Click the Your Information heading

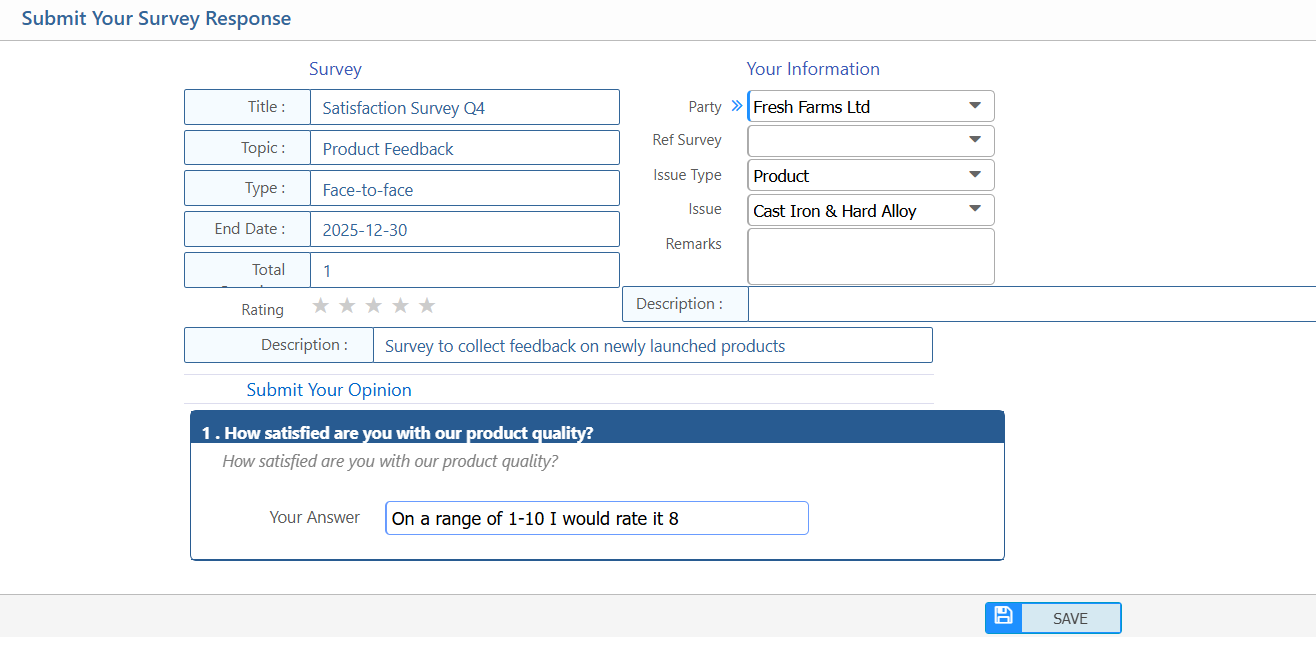813,69
